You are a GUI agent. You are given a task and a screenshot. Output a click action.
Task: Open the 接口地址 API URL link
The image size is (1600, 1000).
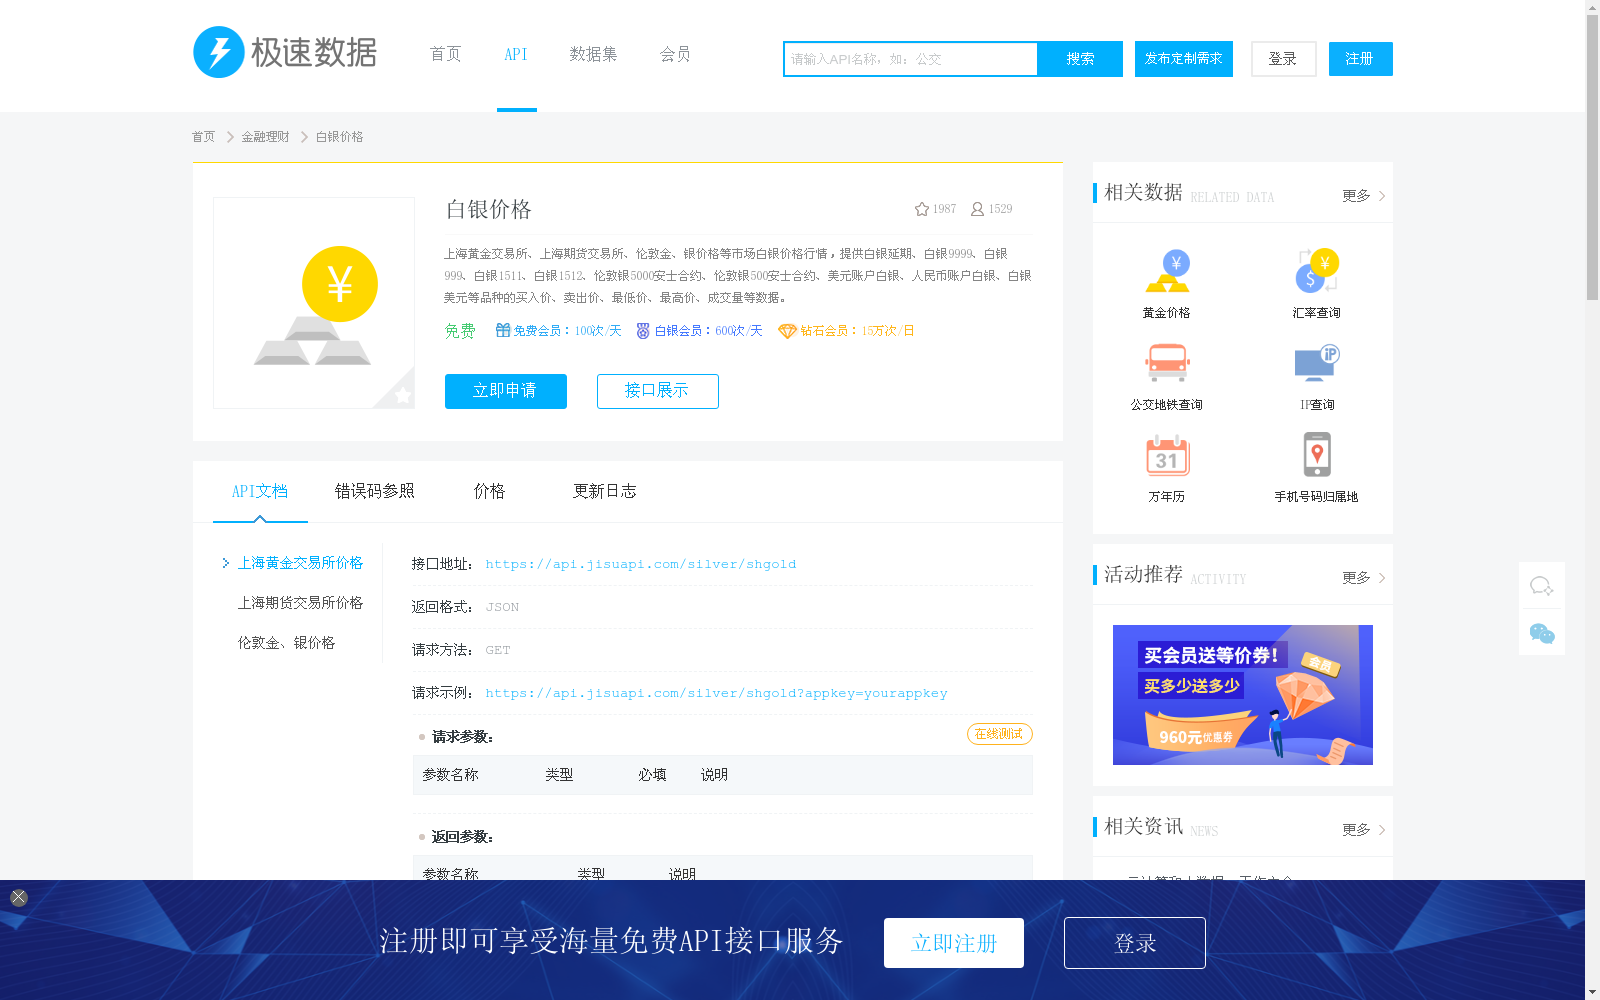pos(641,564)
